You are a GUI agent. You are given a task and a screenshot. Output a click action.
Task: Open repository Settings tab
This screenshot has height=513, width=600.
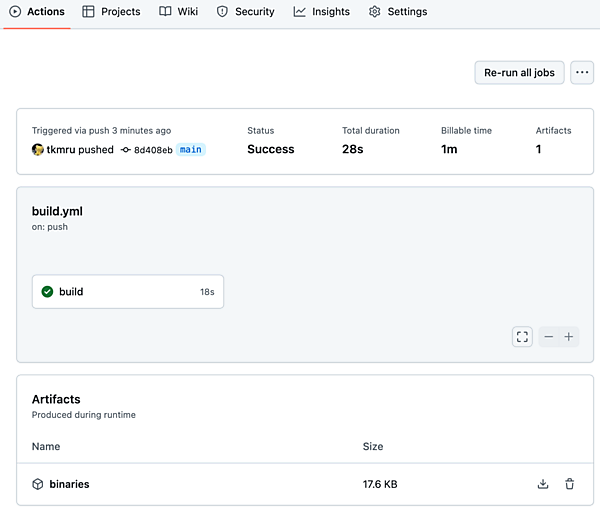(x=398, y=12)
